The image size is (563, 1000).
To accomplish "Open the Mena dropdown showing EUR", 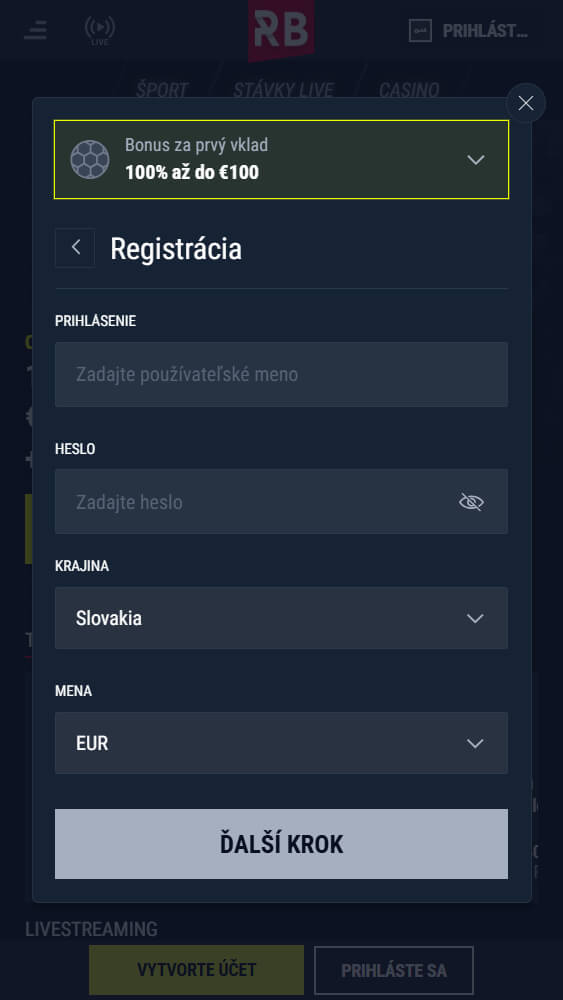I will 281,743.
